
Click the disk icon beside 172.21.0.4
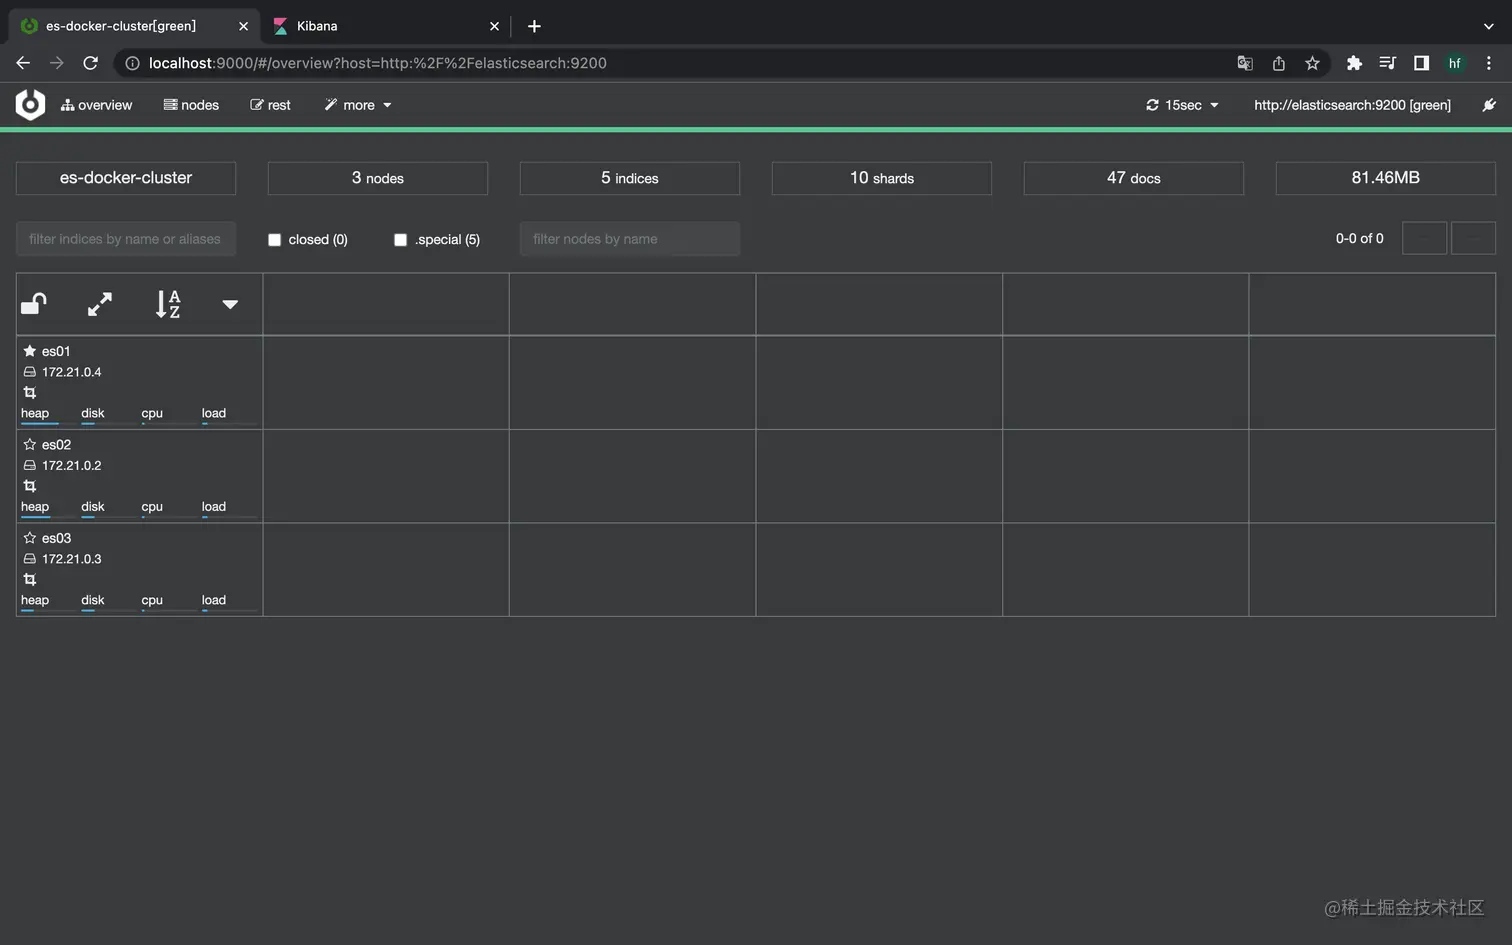click(30, 372)
